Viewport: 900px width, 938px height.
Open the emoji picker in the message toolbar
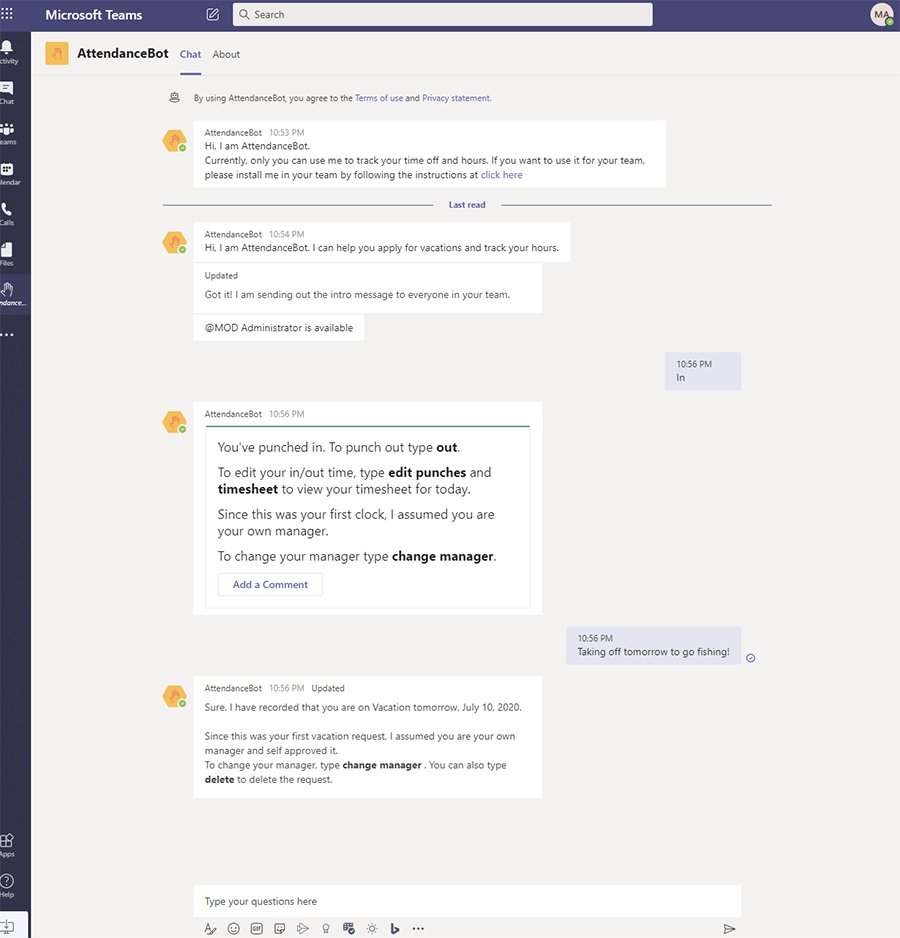click(233, 928)
